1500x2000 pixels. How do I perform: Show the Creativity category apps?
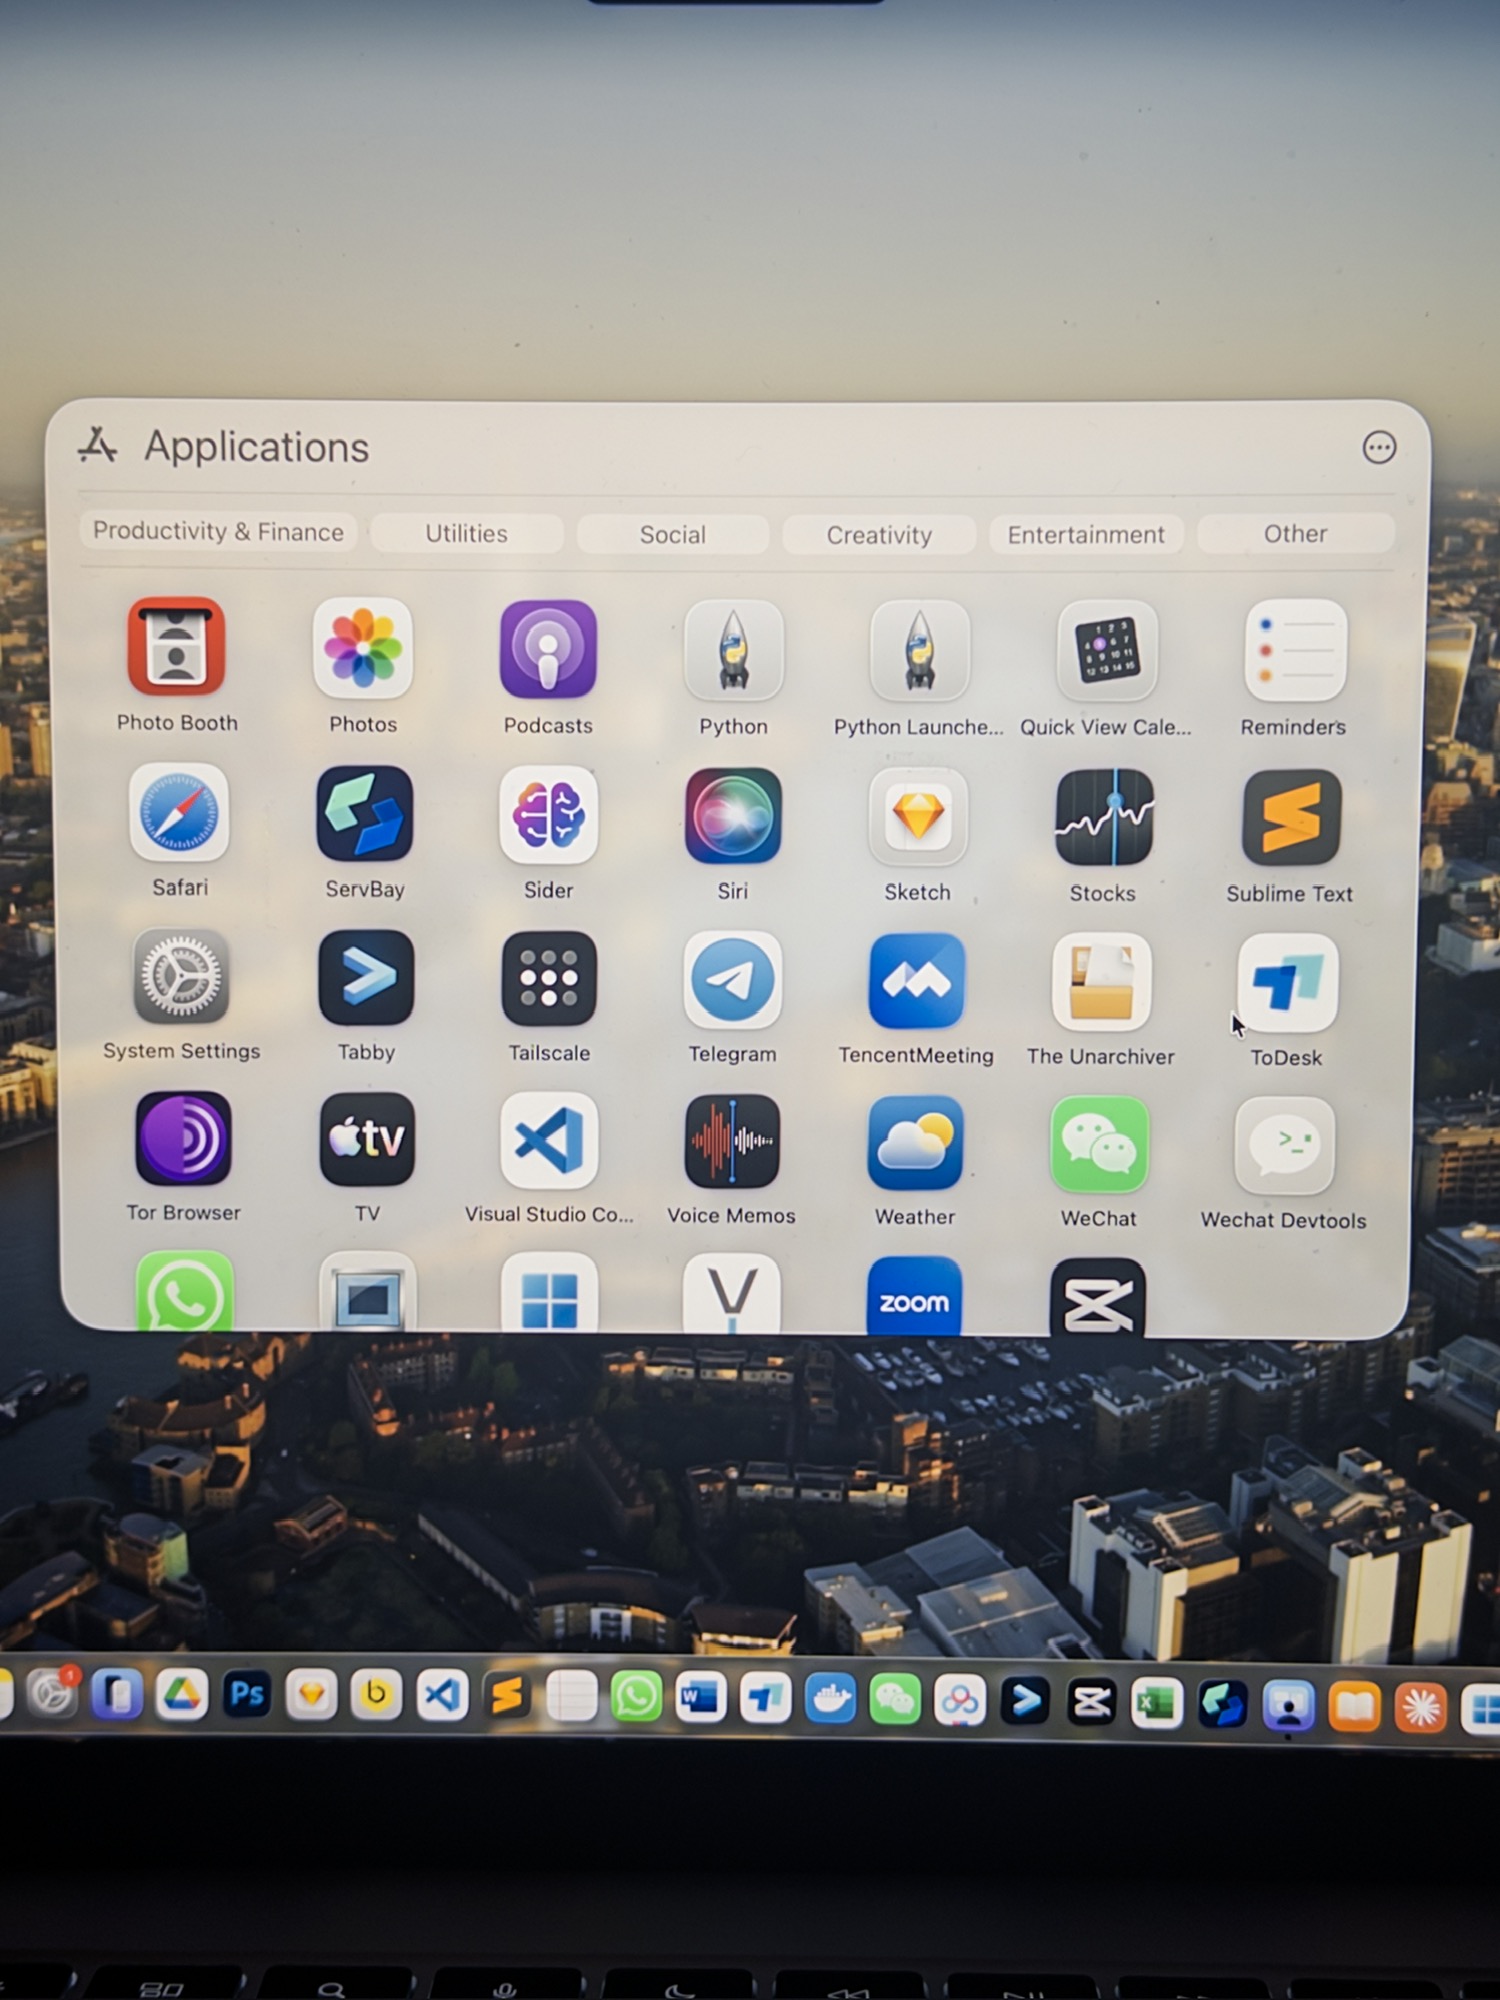878,535
